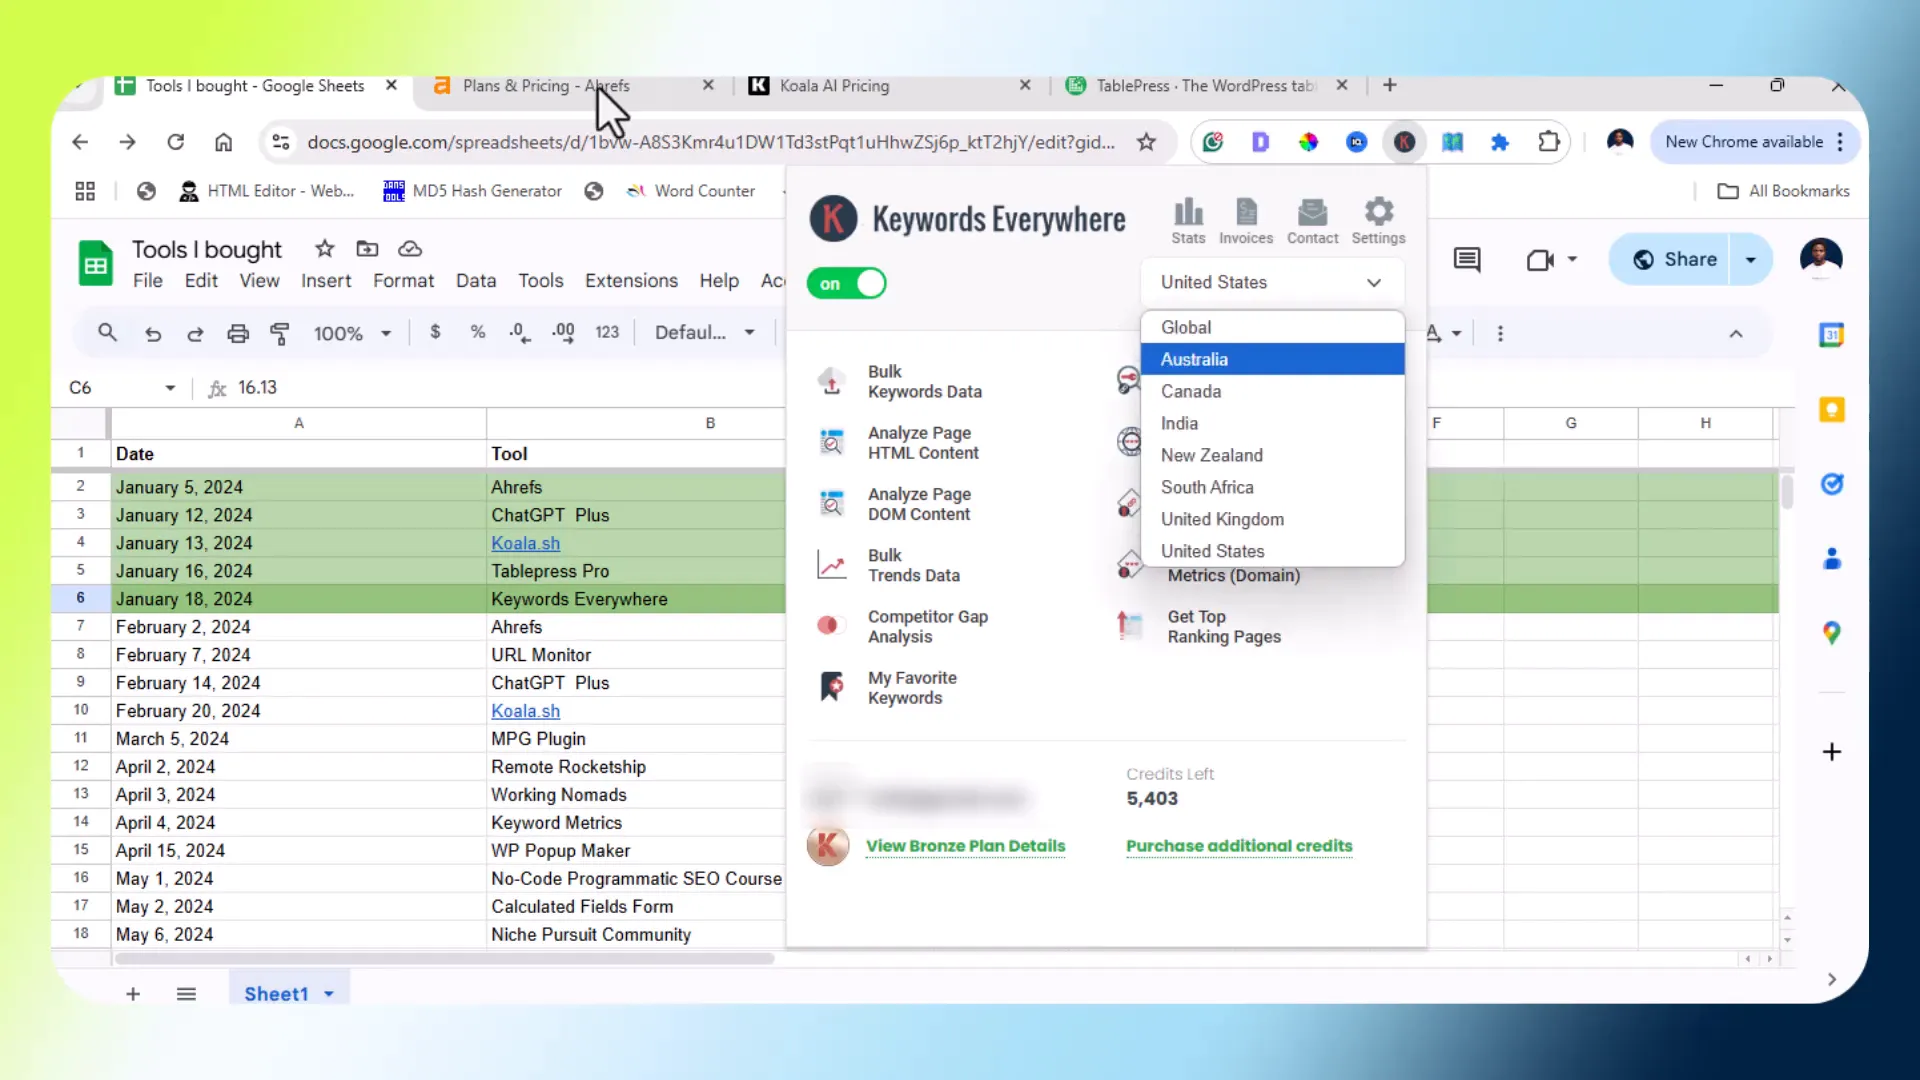Open Competitor Gap Analysis
This screenshot has height=1080, width=1920.
pyautogui.click(x=903, y=627)
